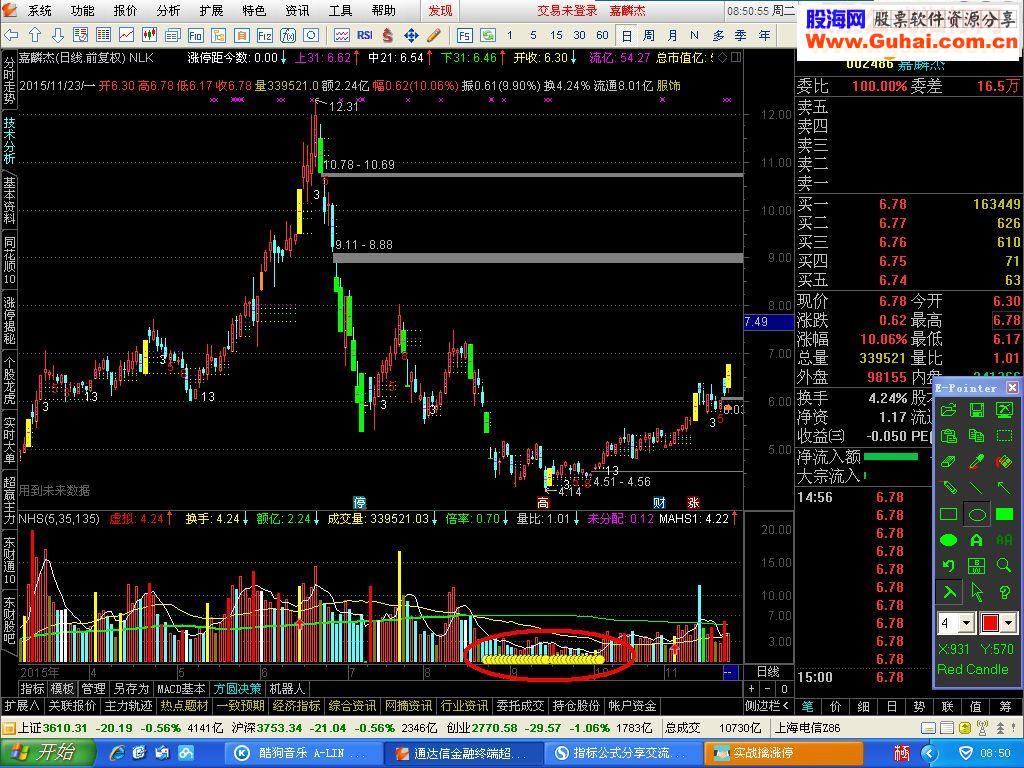The width and height of the screenshot is (1024, 768).
Task: Expand the 扩展∧ panel
Action: (x=22, y=705)
